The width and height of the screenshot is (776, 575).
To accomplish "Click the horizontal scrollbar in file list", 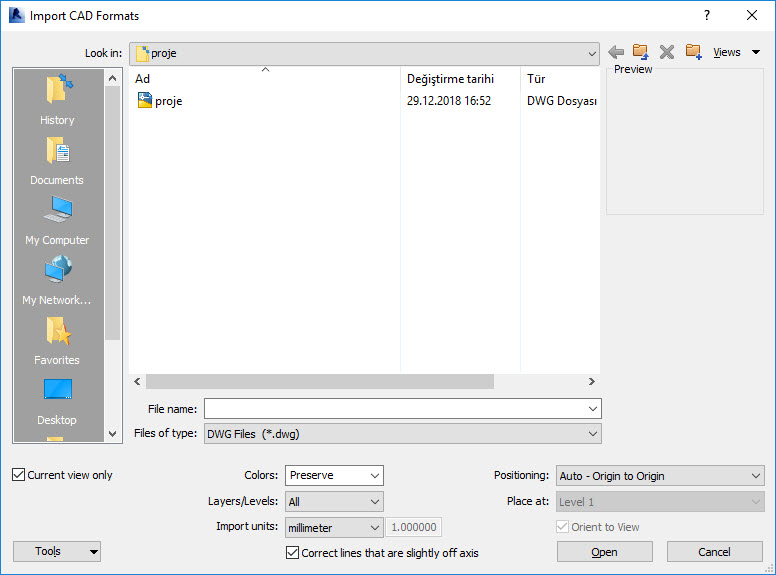I will 320,382.
